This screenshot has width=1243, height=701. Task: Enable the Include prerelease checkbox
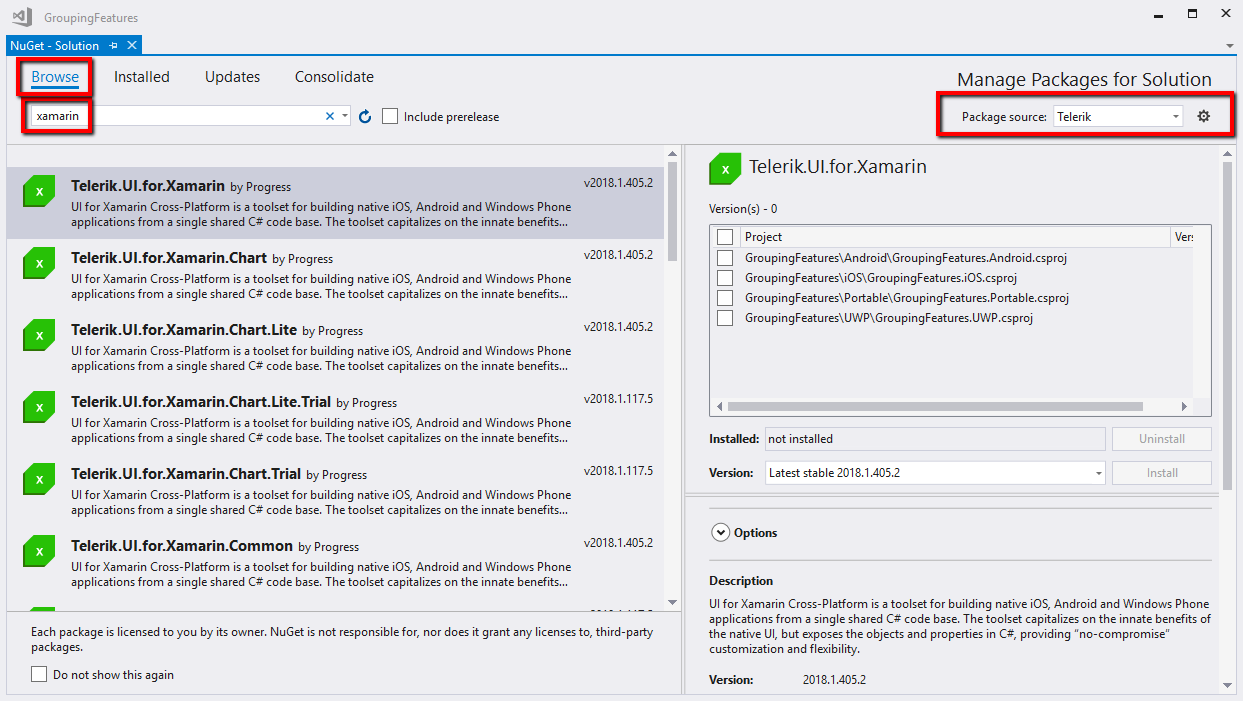coord(390,116)
